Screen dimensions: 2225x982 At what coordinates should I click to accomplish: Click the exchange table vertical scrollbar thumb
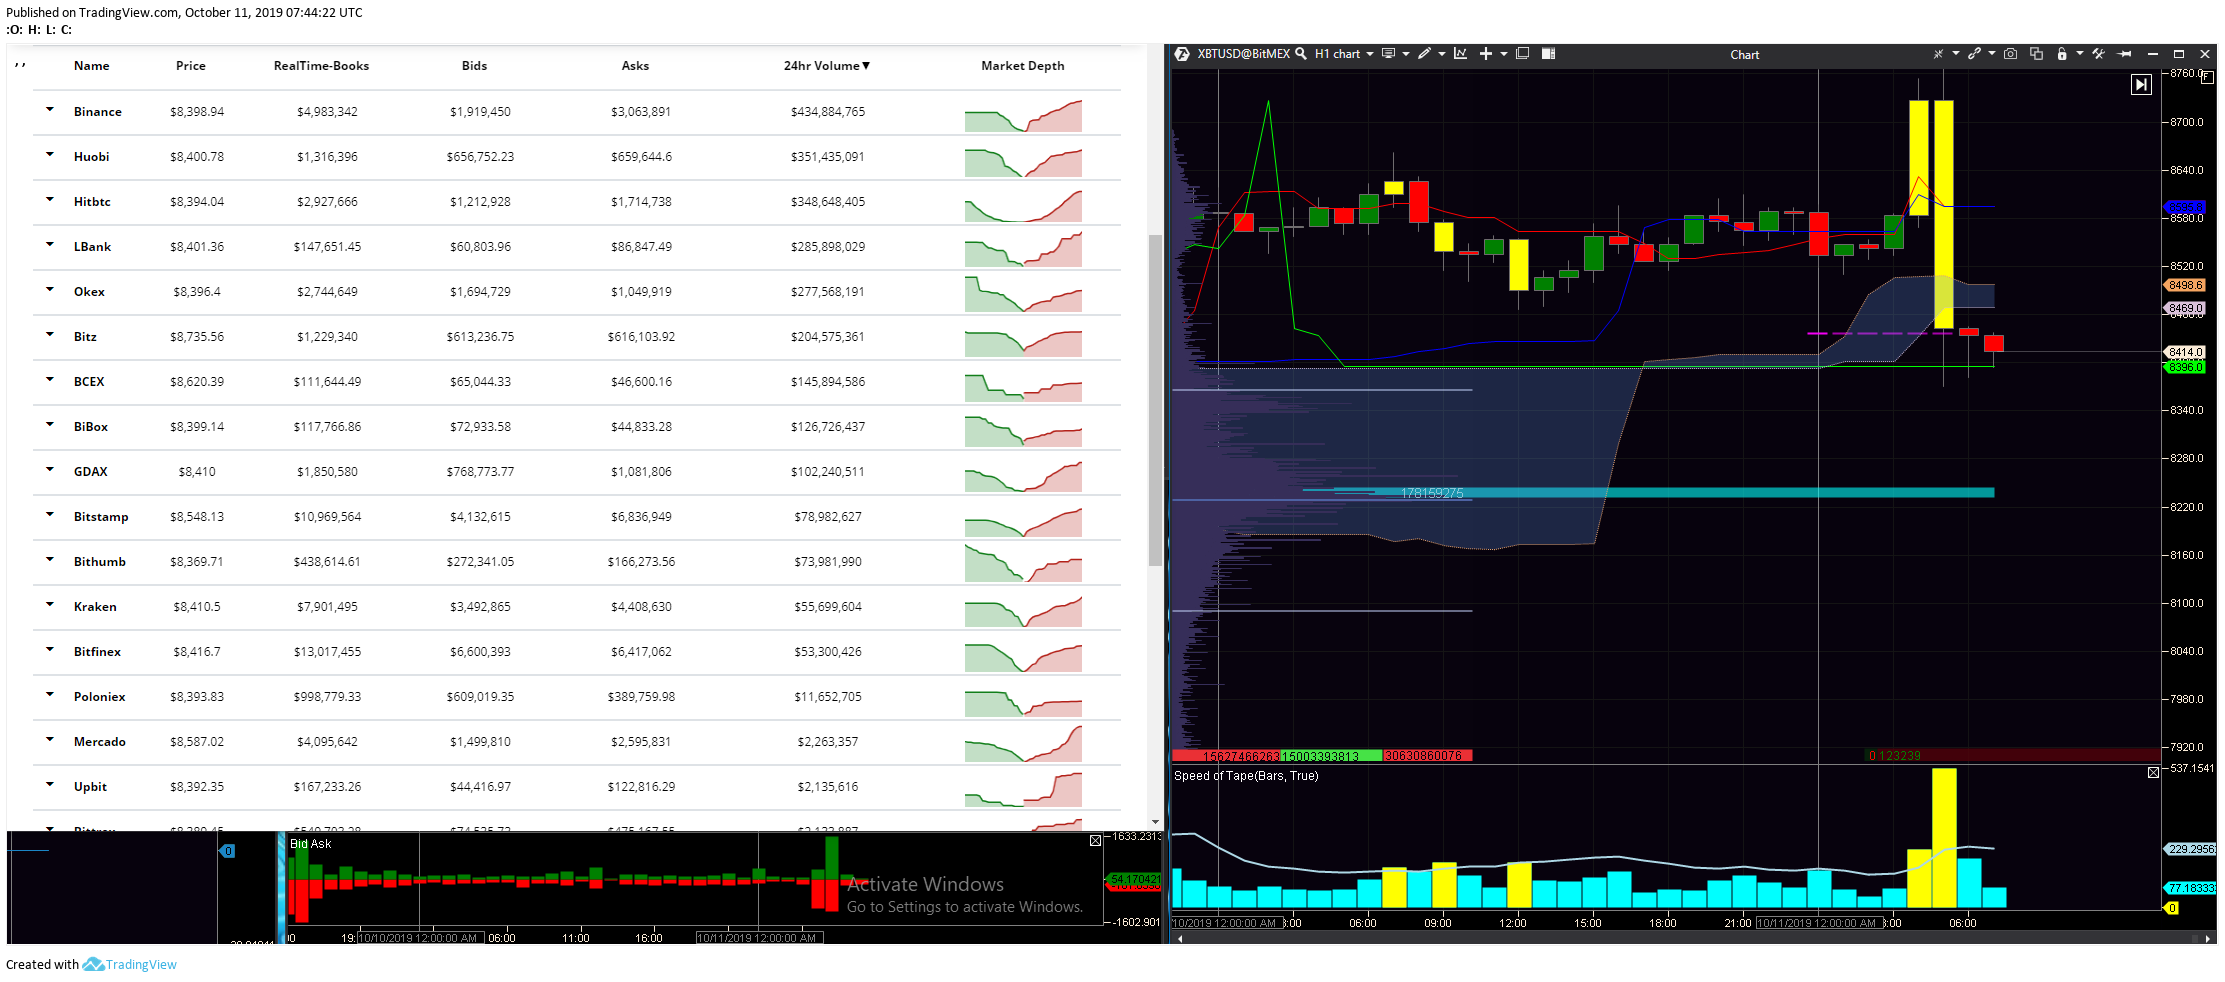tap(1155, 400)
